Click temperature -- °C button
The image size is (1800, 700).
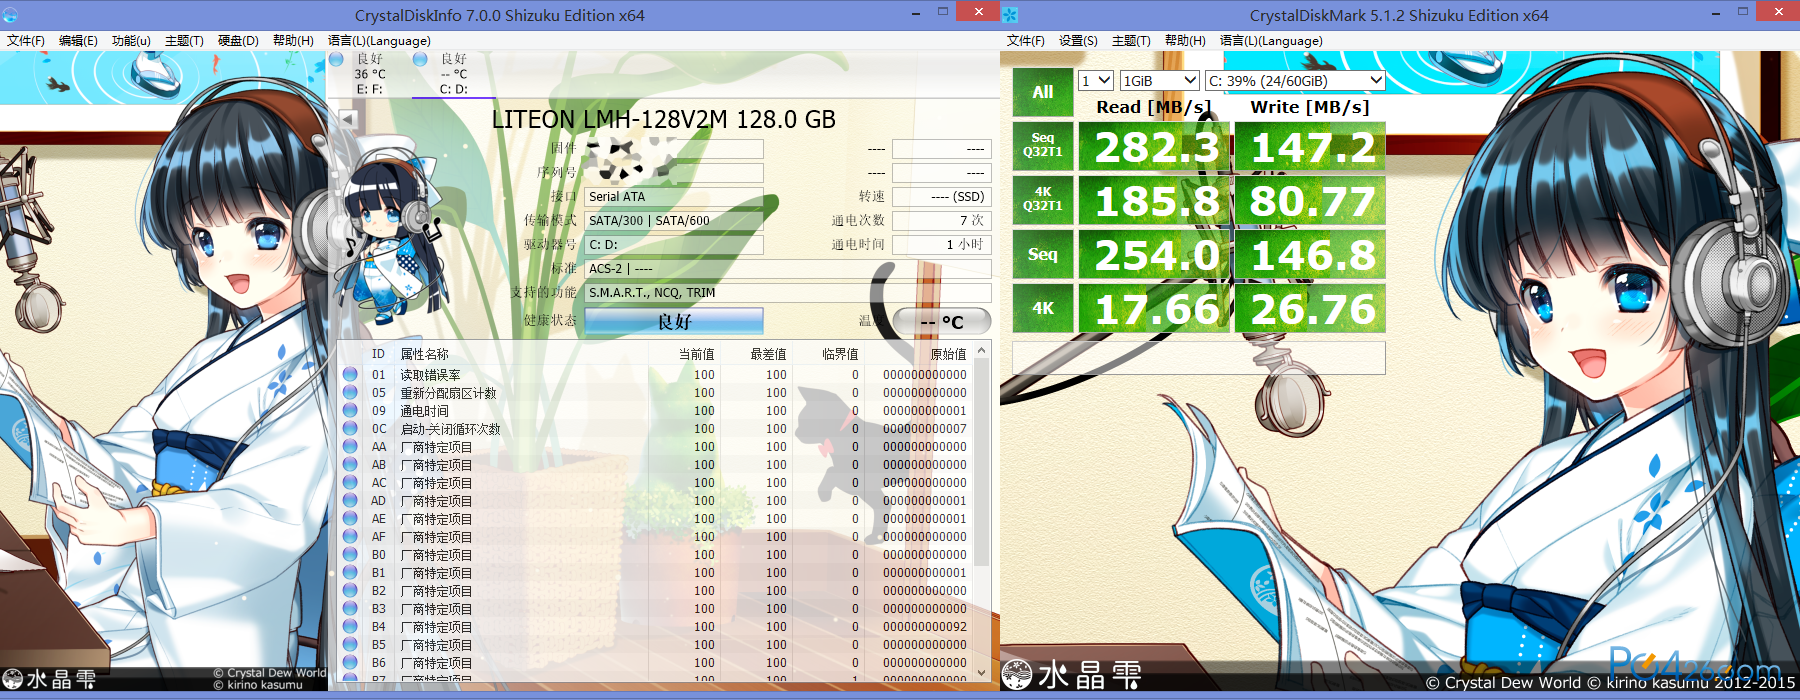coord(942,322)
